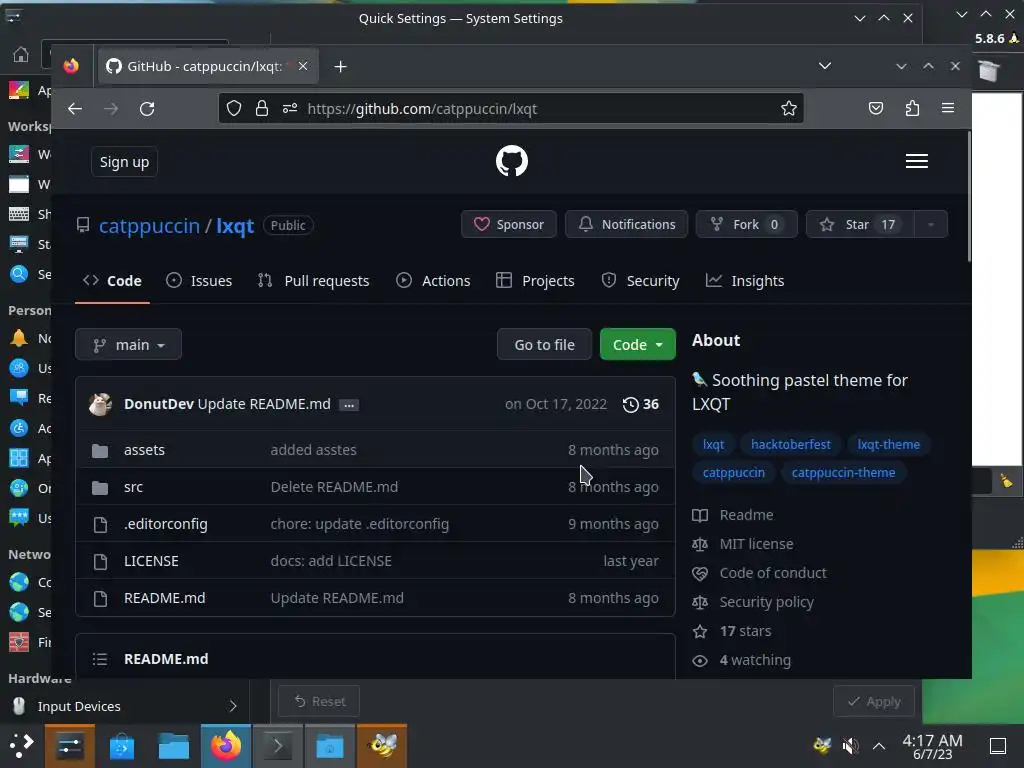Open Firefox from the taskbar
1024x768 pixels.
226,746
